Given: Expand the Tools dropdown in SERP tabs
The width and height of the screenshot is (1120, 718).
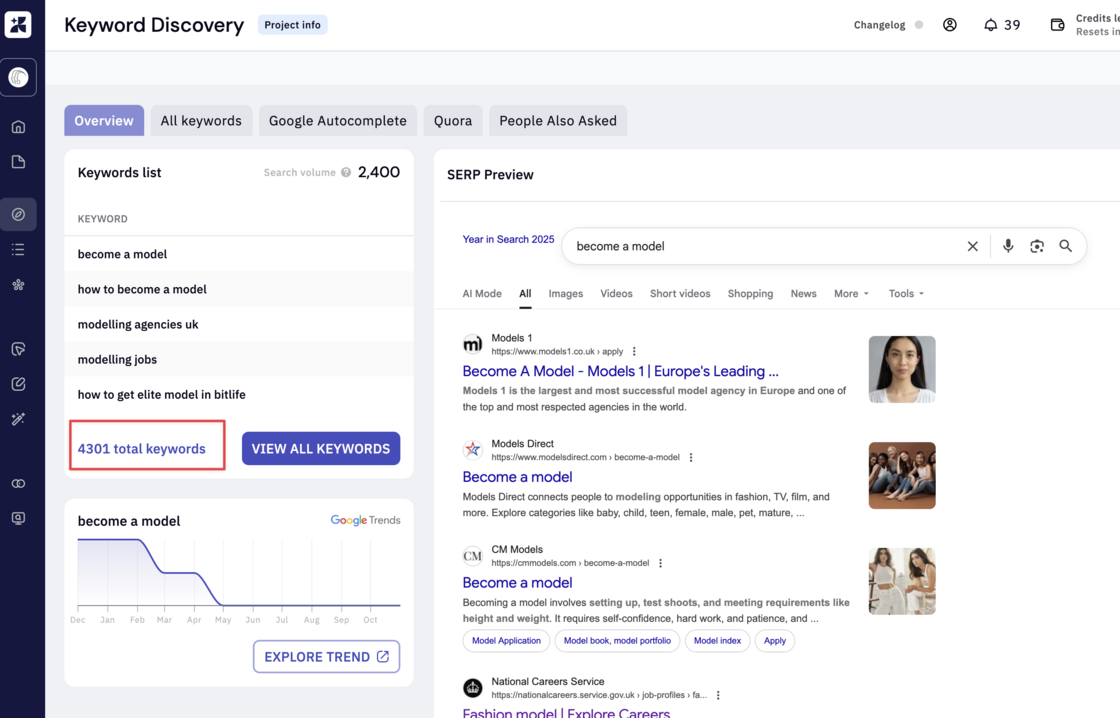Looking at the screenshot, I should tap(906, 294).
